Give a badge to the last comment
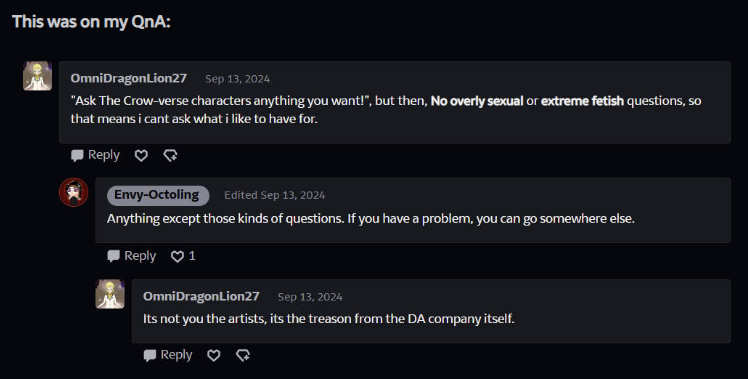Screen dimensions: 748x379 (243, 355)
